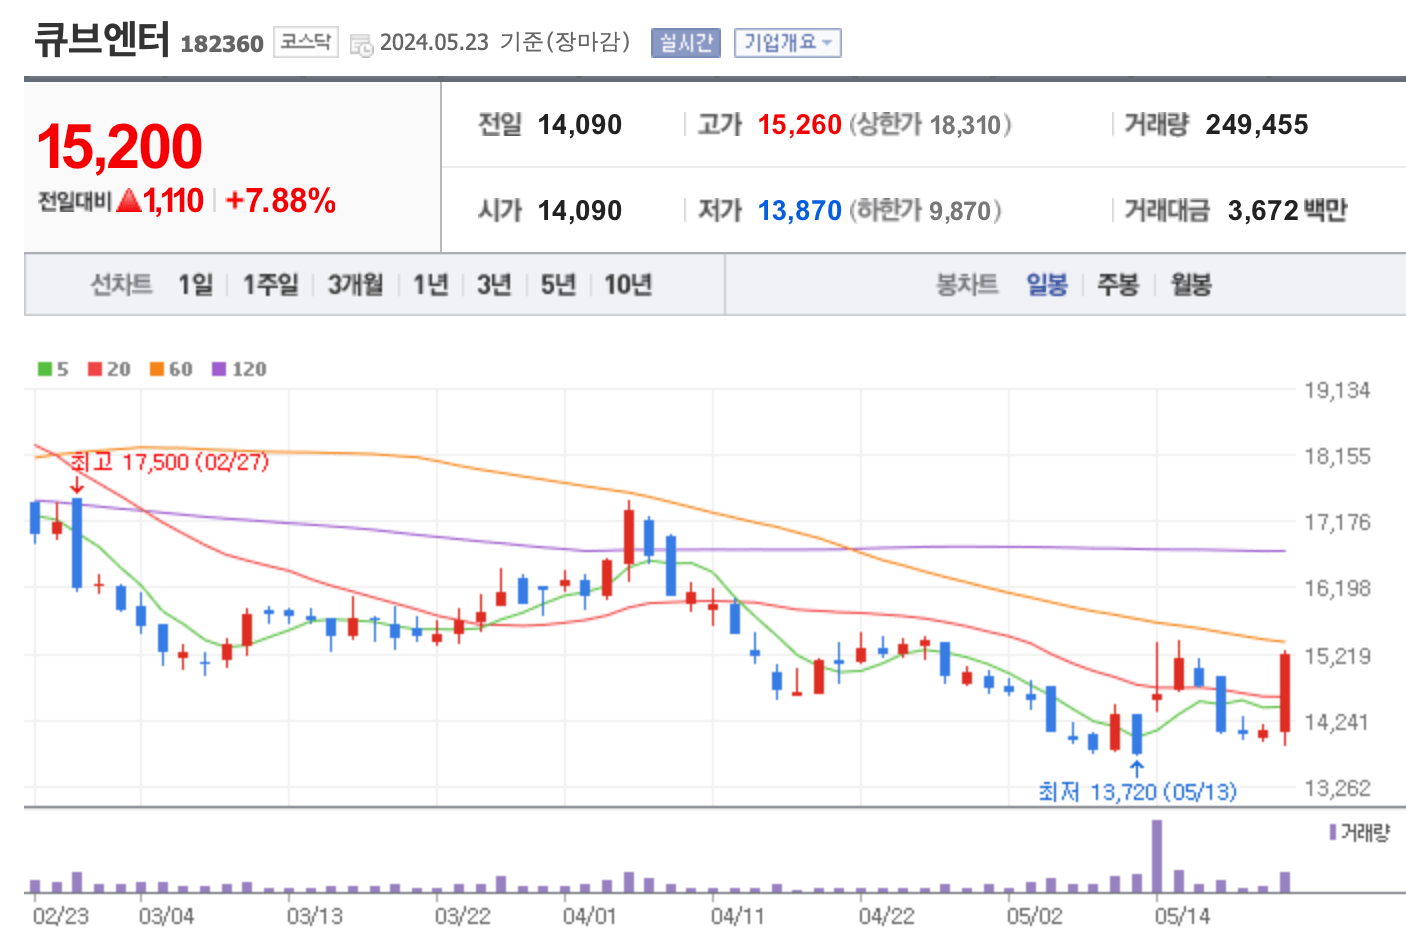This screenshot has height=949, width=1406.
Task: Select the 5년 line chart period
Action: coord(558,285)
